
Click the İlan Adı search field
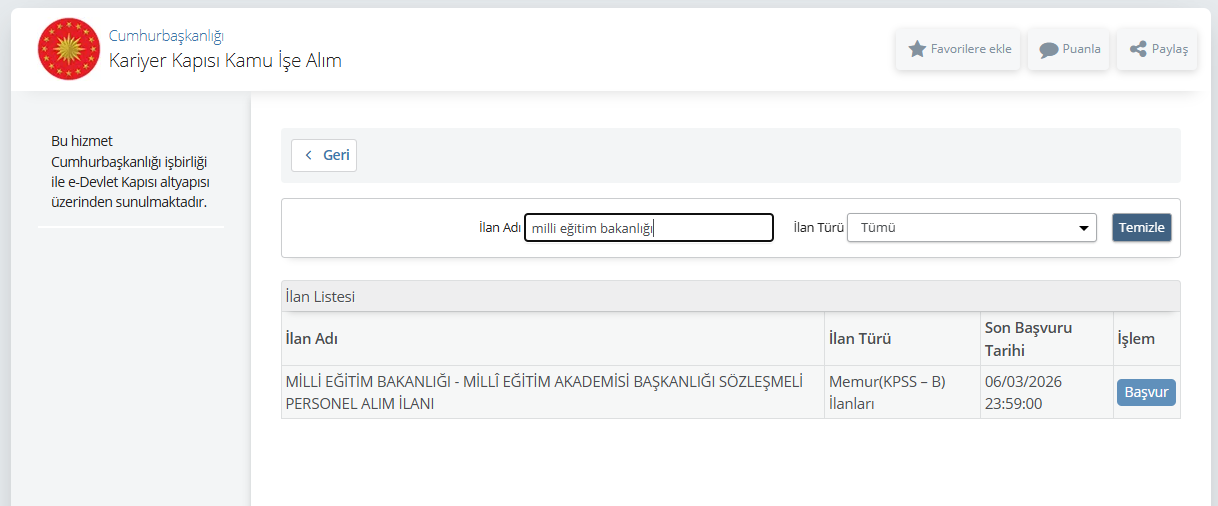[x=649, y=228]
